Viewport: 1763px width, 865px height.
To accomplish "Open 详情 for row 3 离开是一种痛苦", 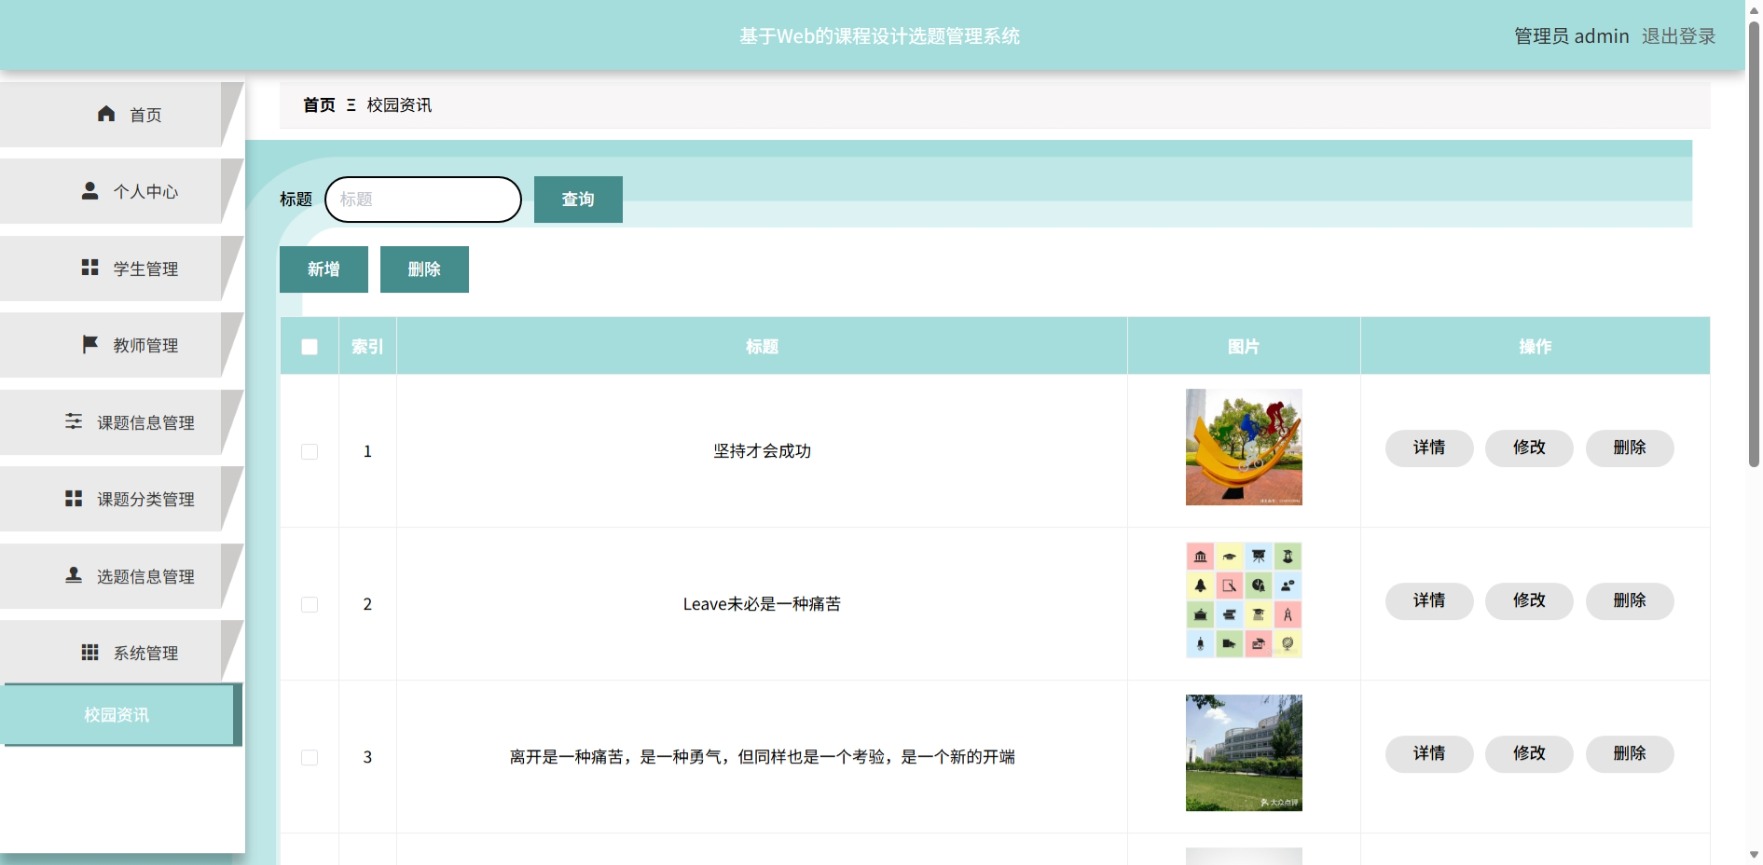I will pyautogui.click(x=1429, y=754).
